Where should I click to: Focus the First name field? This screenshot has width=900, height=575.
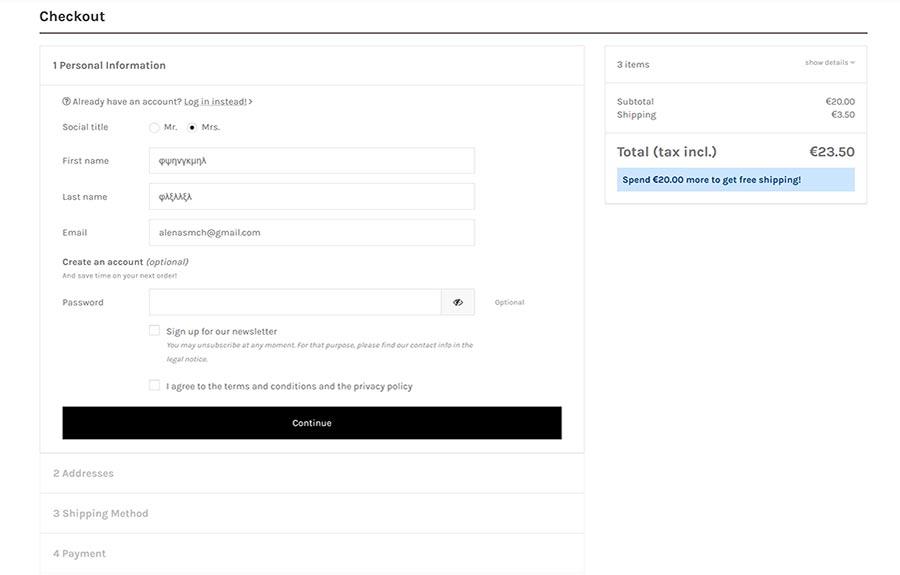(312, 161)
